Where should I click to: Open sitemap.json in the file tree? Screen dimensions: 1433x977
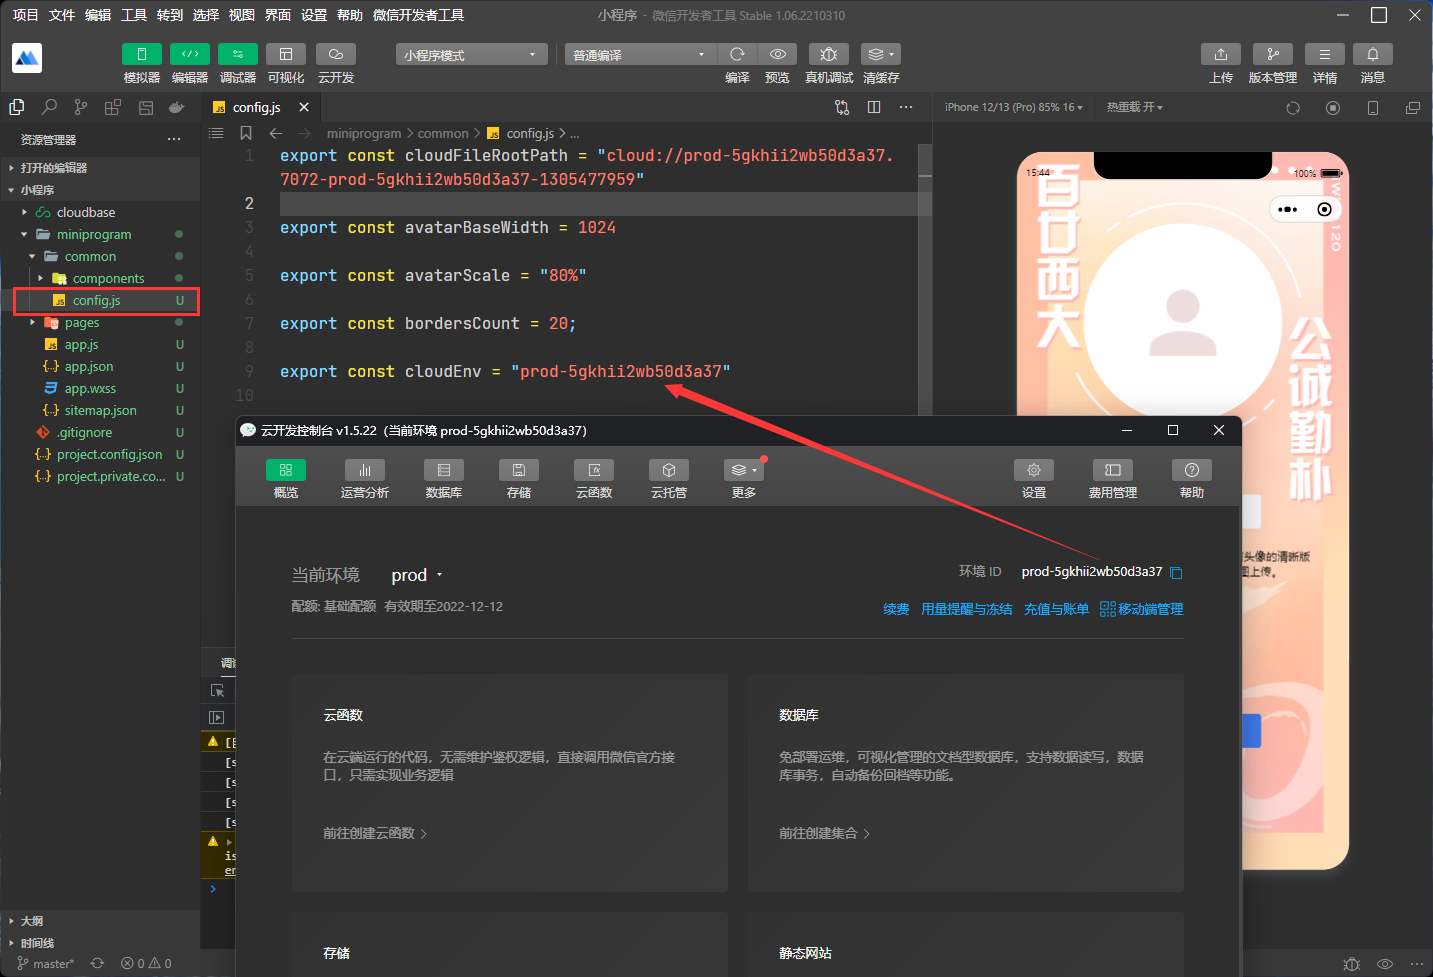click(x=100, y=410)
